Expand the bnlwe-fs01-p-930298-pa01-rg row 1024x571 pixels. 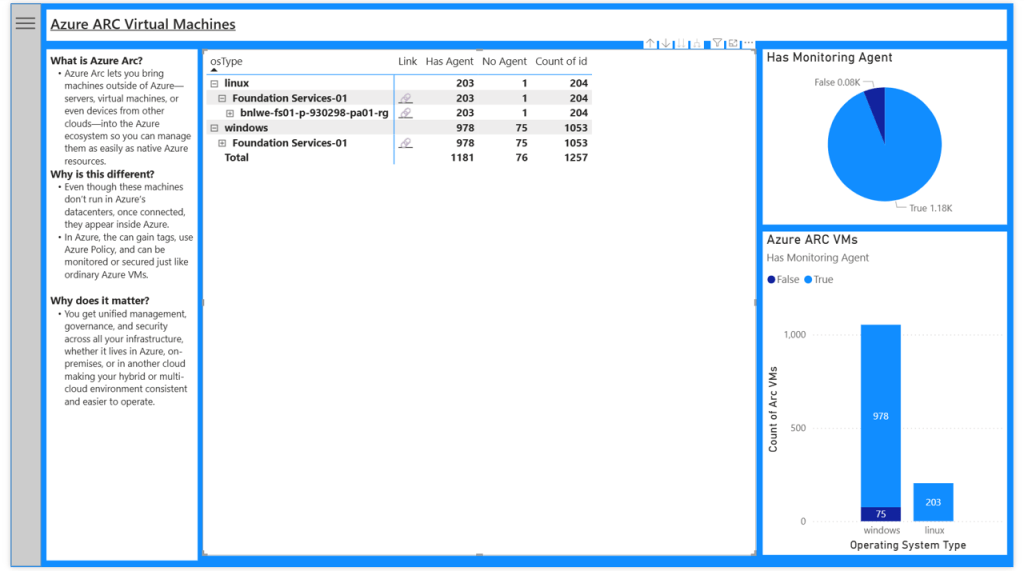point(231,114)
